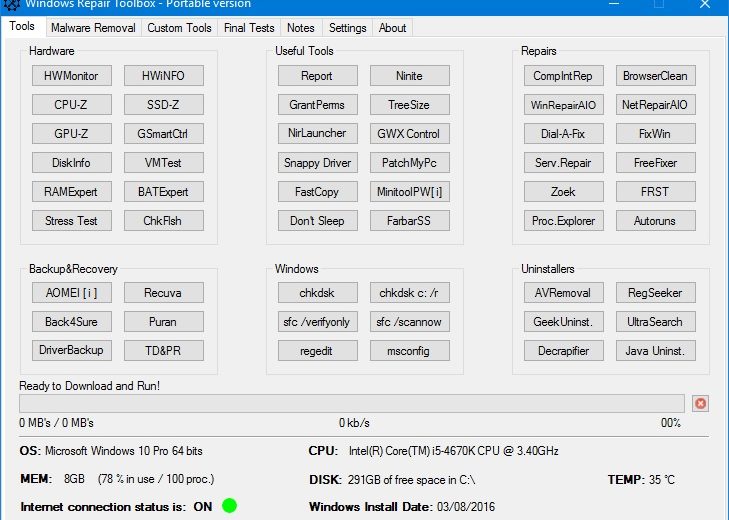Open the Notes tab
The height and width of the screenshot is (520, 729).
pos(300,28)
